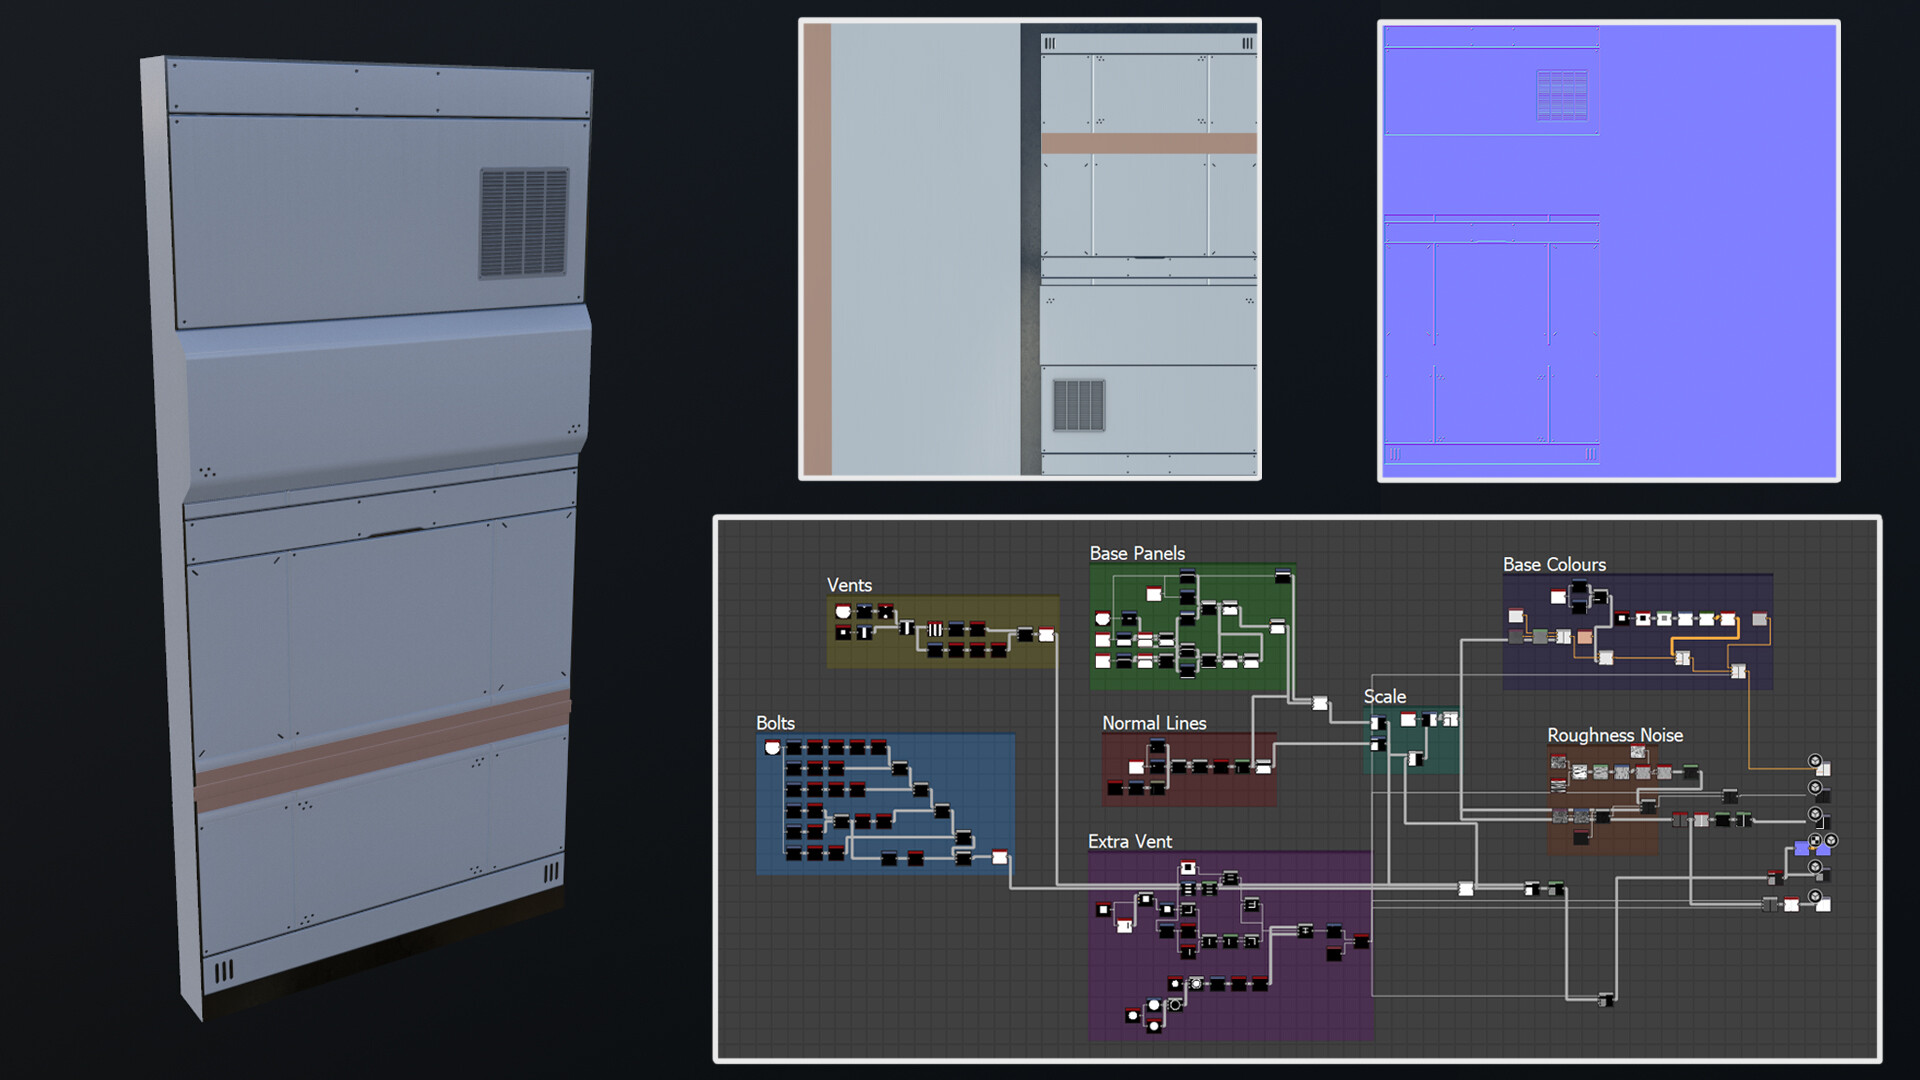1920x1080 pixels.
Task: Select the Roughness Noise frame title
Action: [1614, 735]
